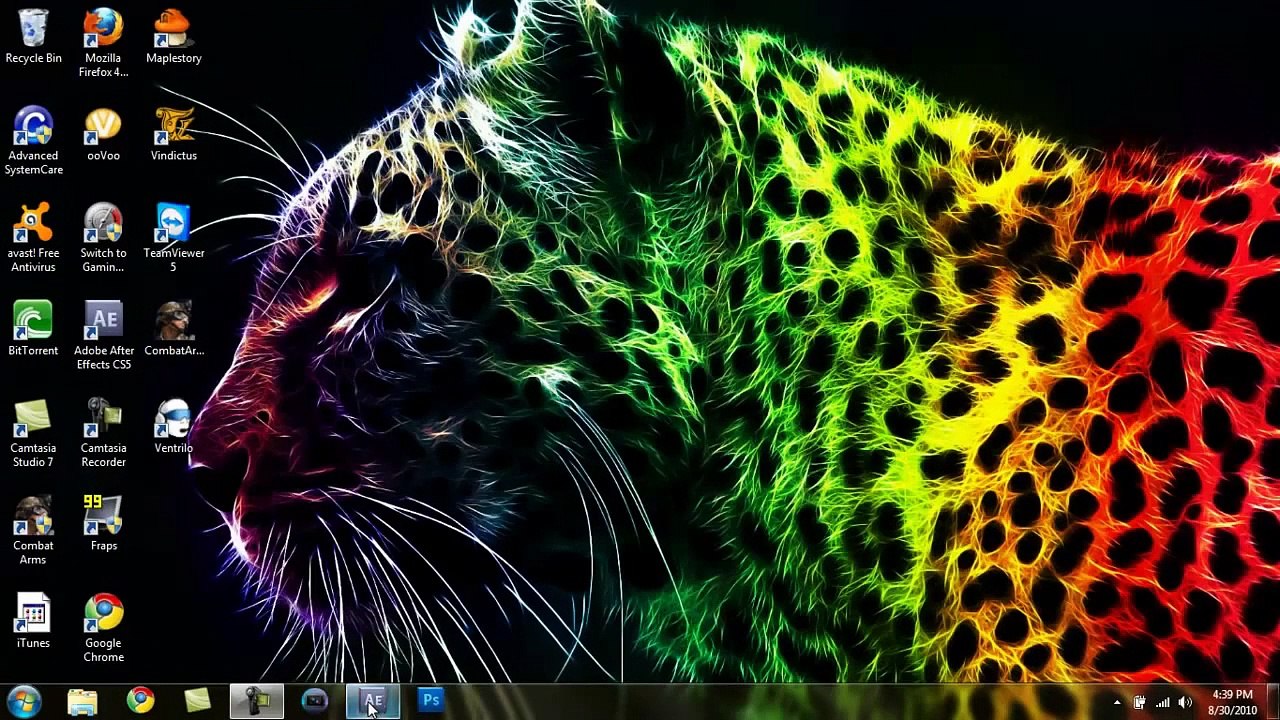The height and width of the screenshot is (720, 1280).
Task: Open the Action Center tray icon
Action: [1139, 702]
